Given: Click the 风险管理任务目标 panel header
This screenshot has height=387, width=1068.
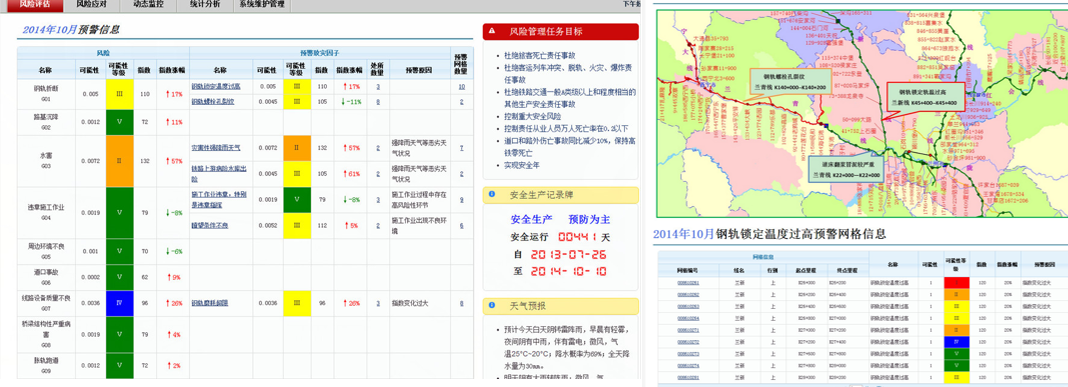Looking at the screenshot, I should click(x=561, y=32).
